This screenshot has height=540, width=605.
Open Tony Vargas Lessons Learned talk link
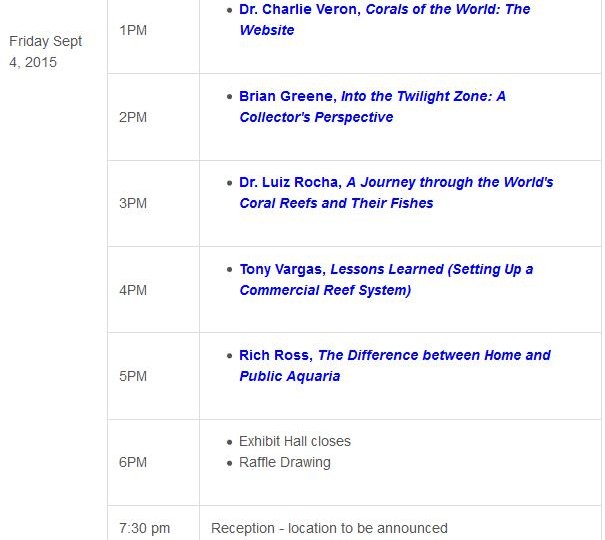tap(386, 279)
